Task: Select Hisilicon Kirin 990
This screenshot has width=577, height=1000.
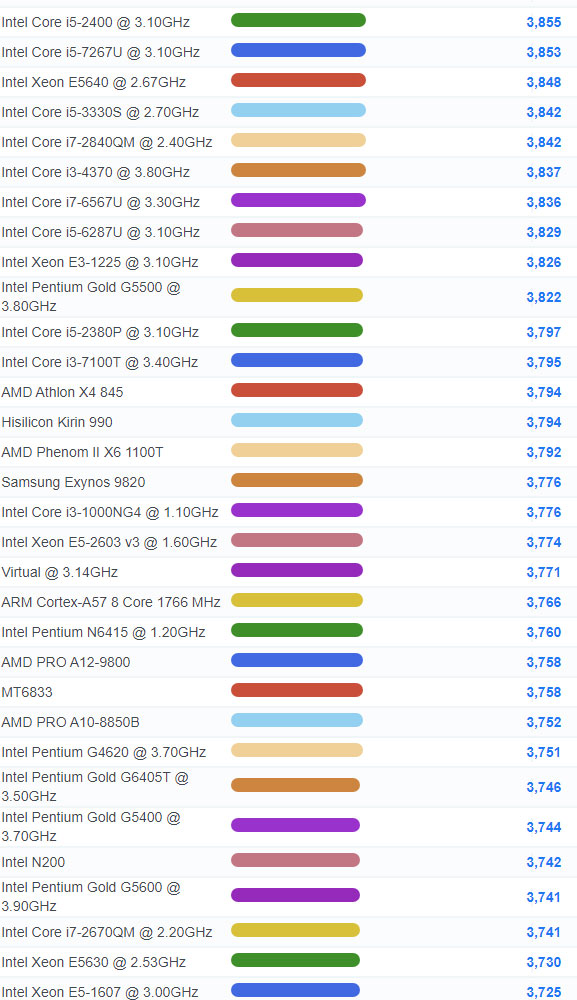Action: pos(57,422)
